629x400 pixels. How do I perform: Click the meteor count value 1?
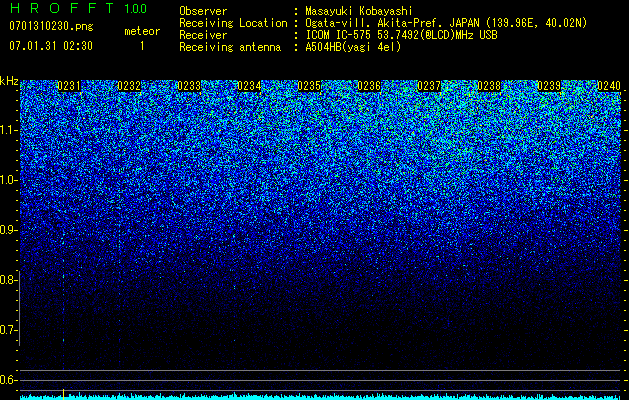(x=142, y=46)
